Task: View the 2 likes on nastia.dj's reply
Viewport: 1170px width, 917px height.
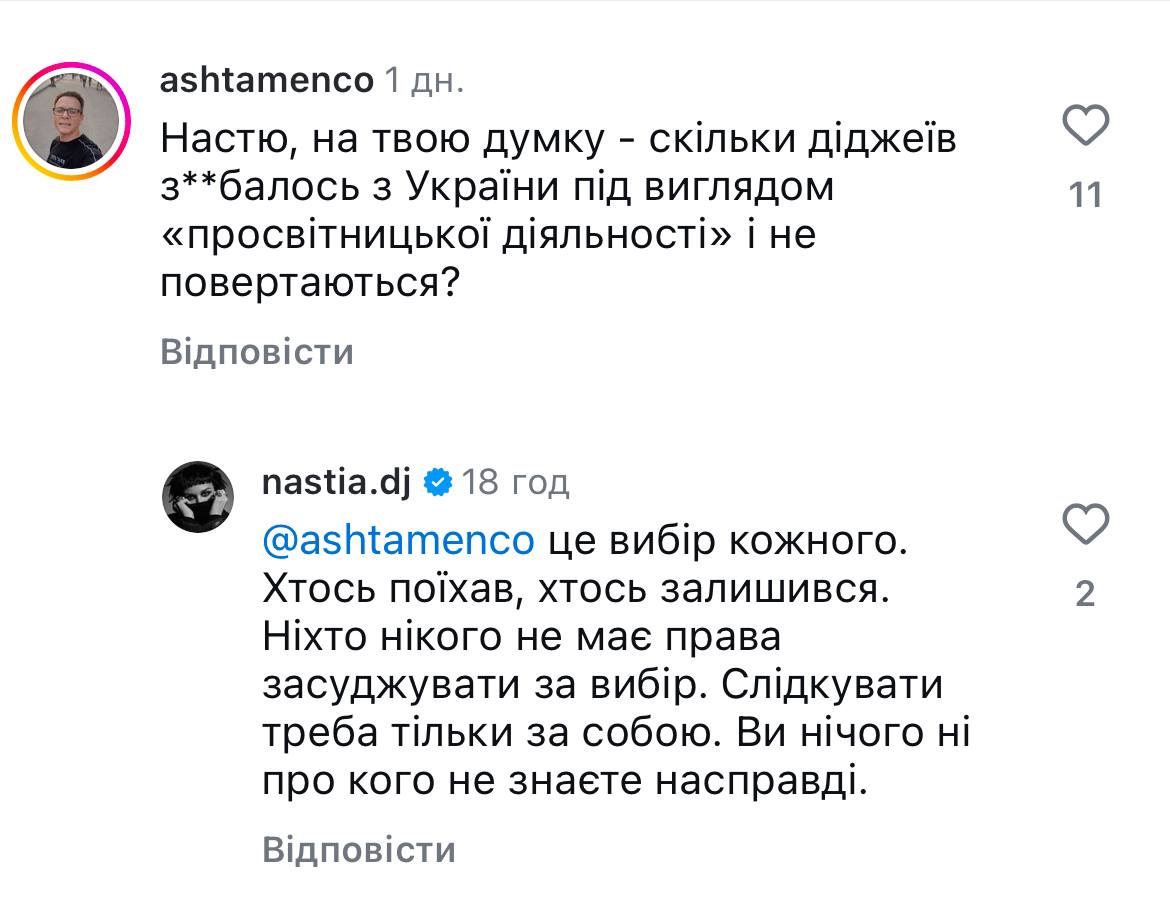Action: (x=1085, y=594)
